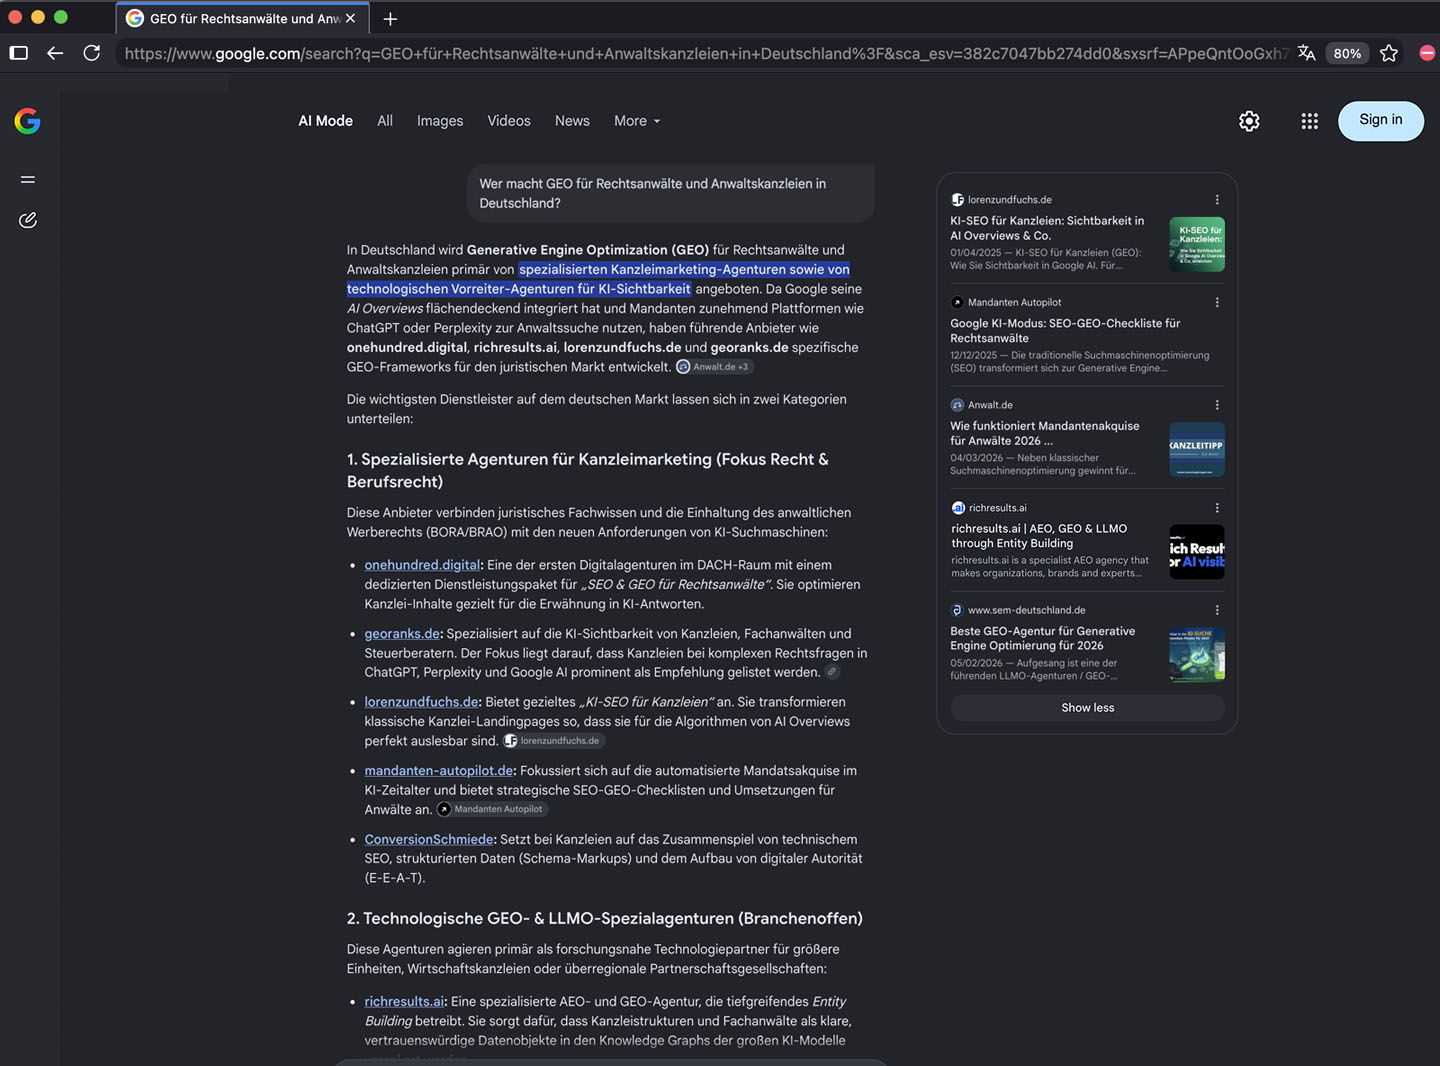Screen dimensions: 1440x1066
Task: Click link icon after georanks.de paragraph
Action: 832,672
